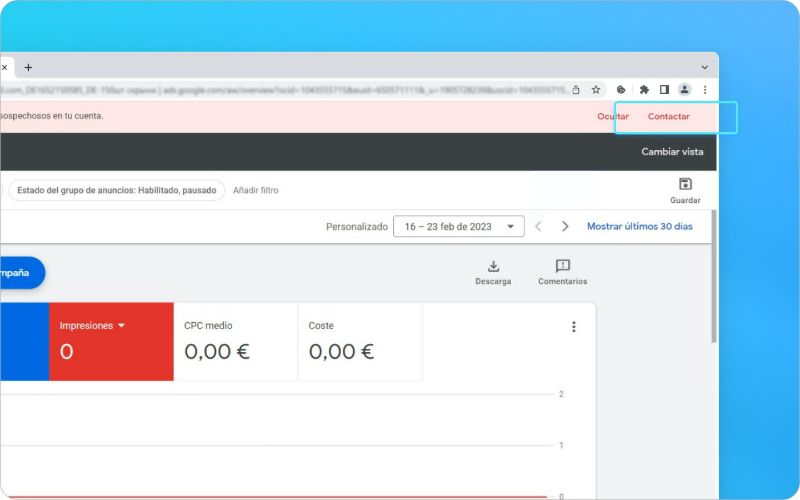Expand the date range dropdown 16 – 23 feb de 2023
The width and height of the screenshot is (800, 500).
(x=458, y=227)
